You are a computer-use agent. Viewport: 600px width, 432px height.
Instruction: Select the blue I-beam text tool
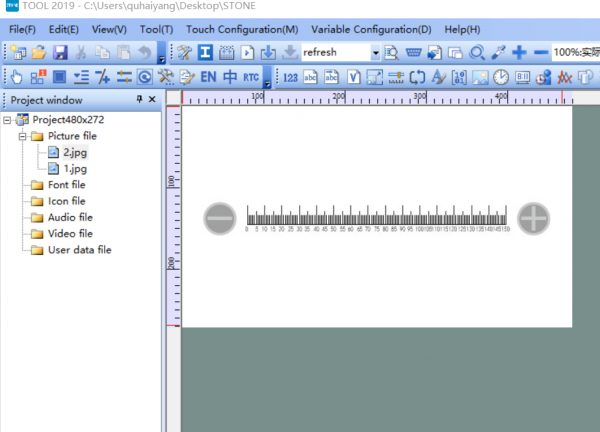(x=205, y=52)
